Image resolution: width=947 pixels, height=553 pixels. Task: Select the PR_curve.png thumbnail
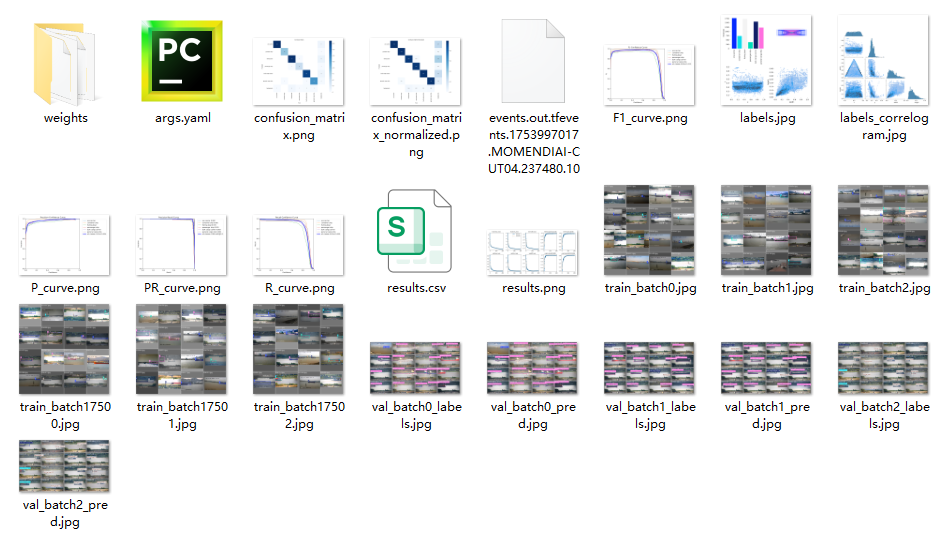[181, 245]
